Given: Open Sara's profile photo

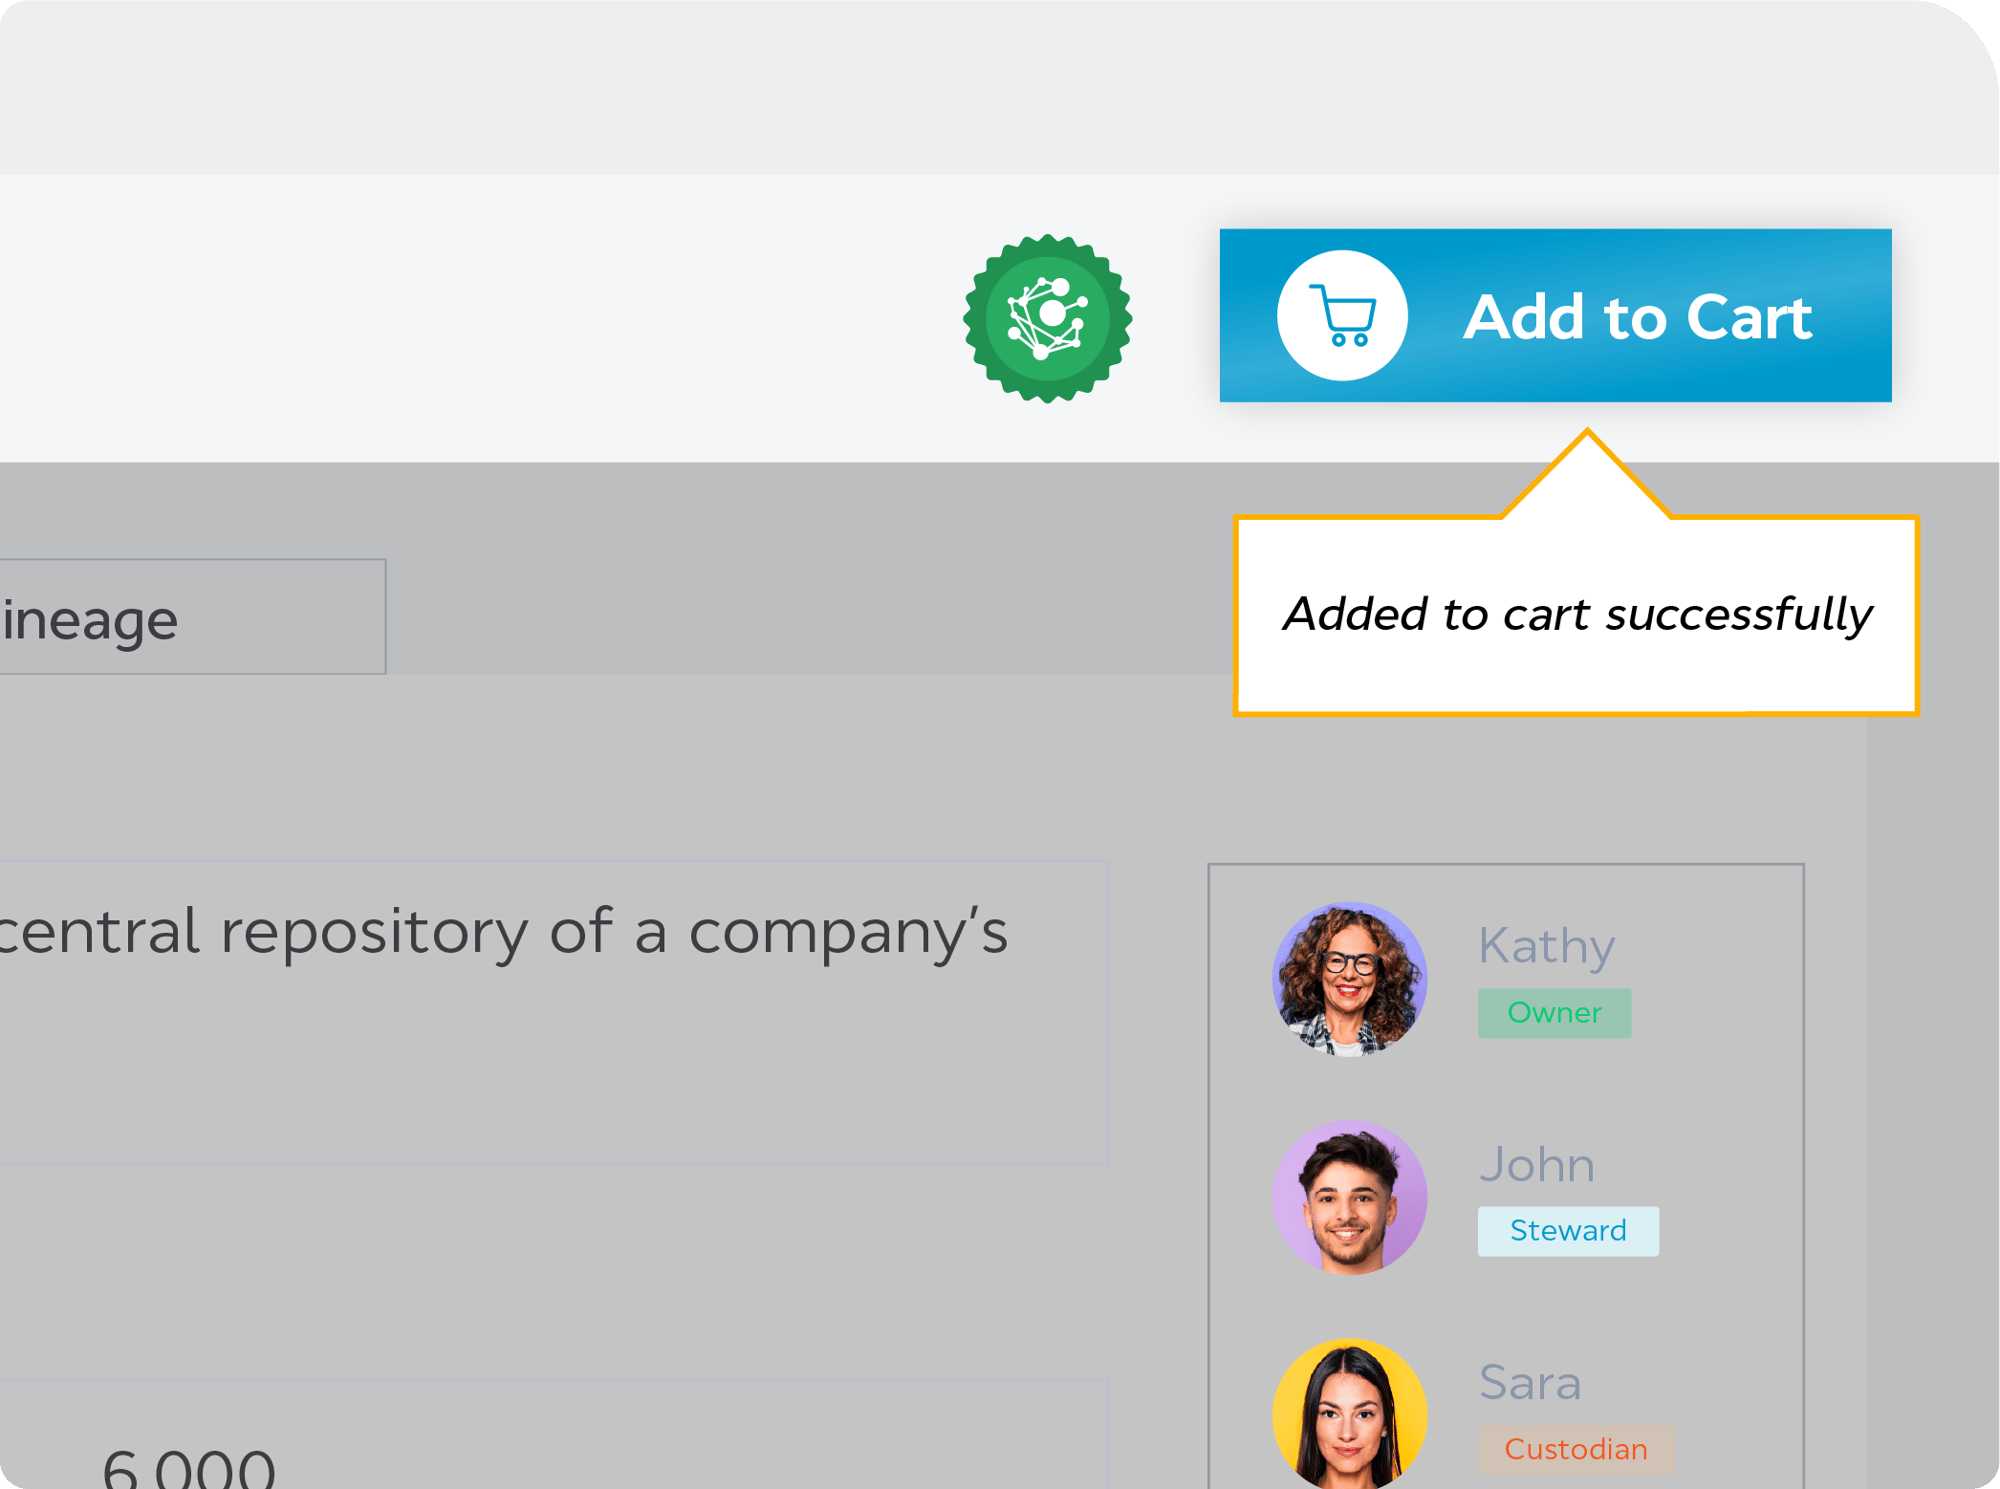Looking at the screenshot, I should pyautogui.click(x=1349, y=1413).
